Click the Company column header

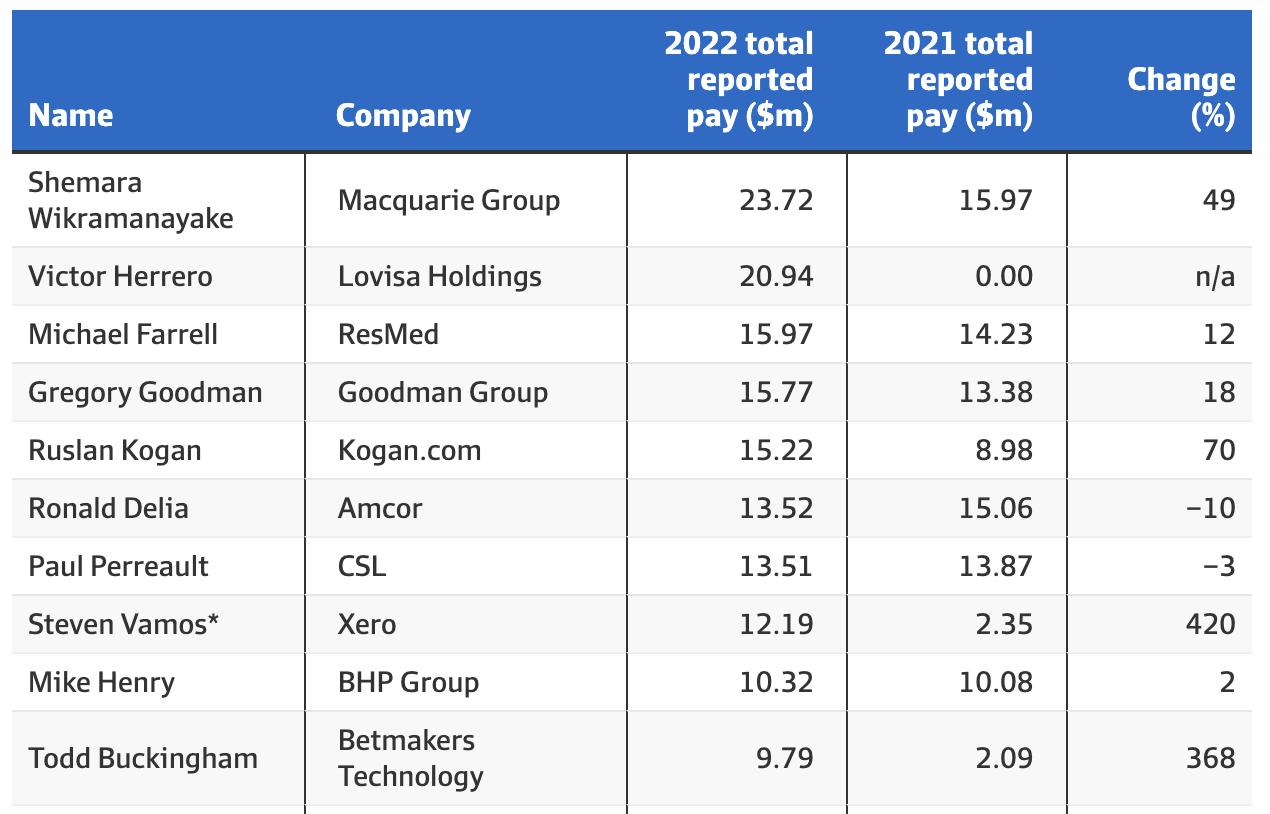coord(403,115)
